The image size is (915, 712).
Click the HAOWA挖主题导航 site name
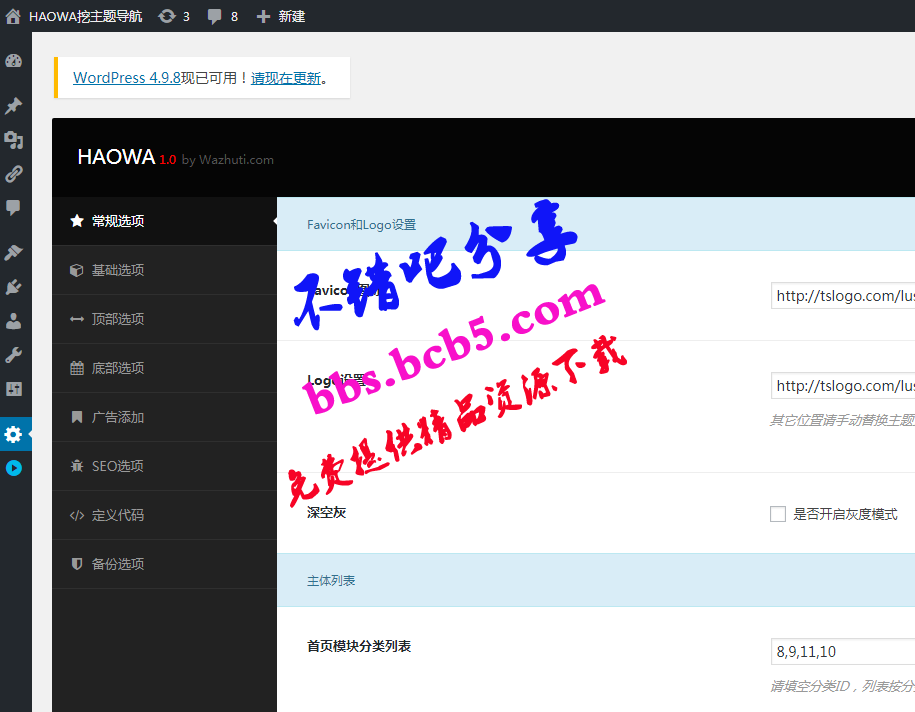[x=85, y=16]
